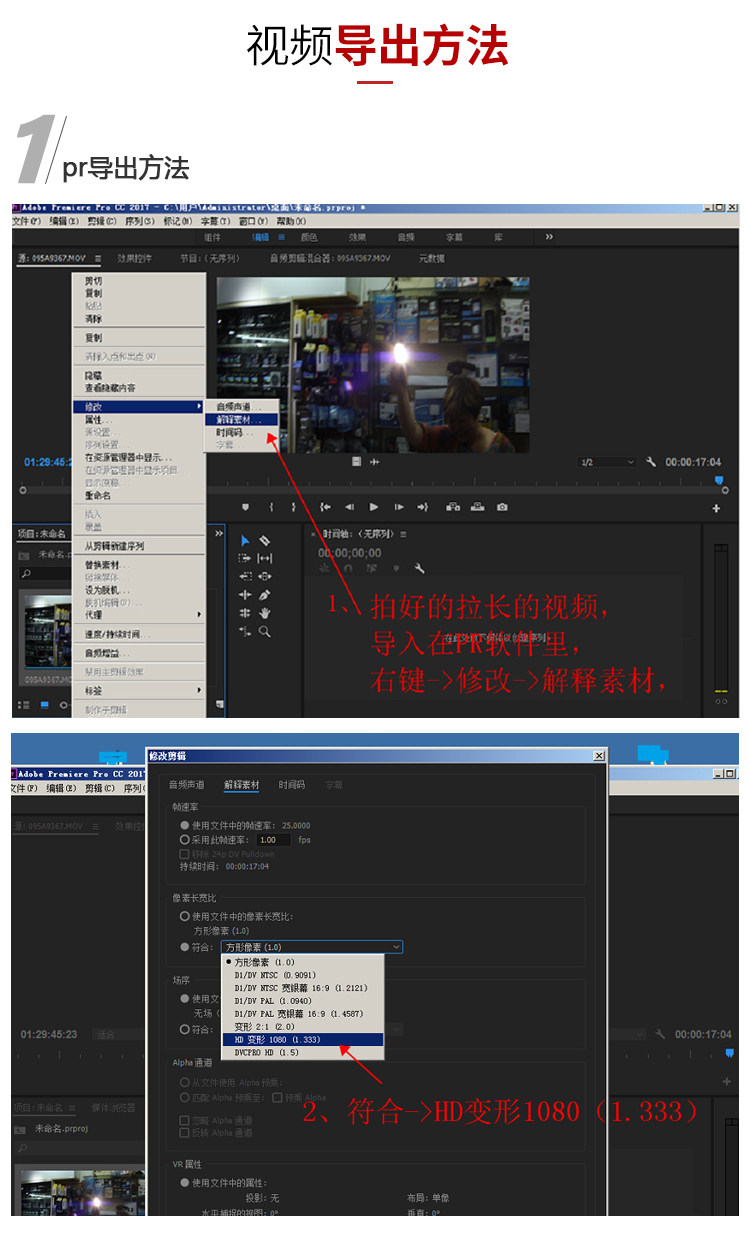
Task: Select the Selection arrow tool
Action: [x=245, y=540]
